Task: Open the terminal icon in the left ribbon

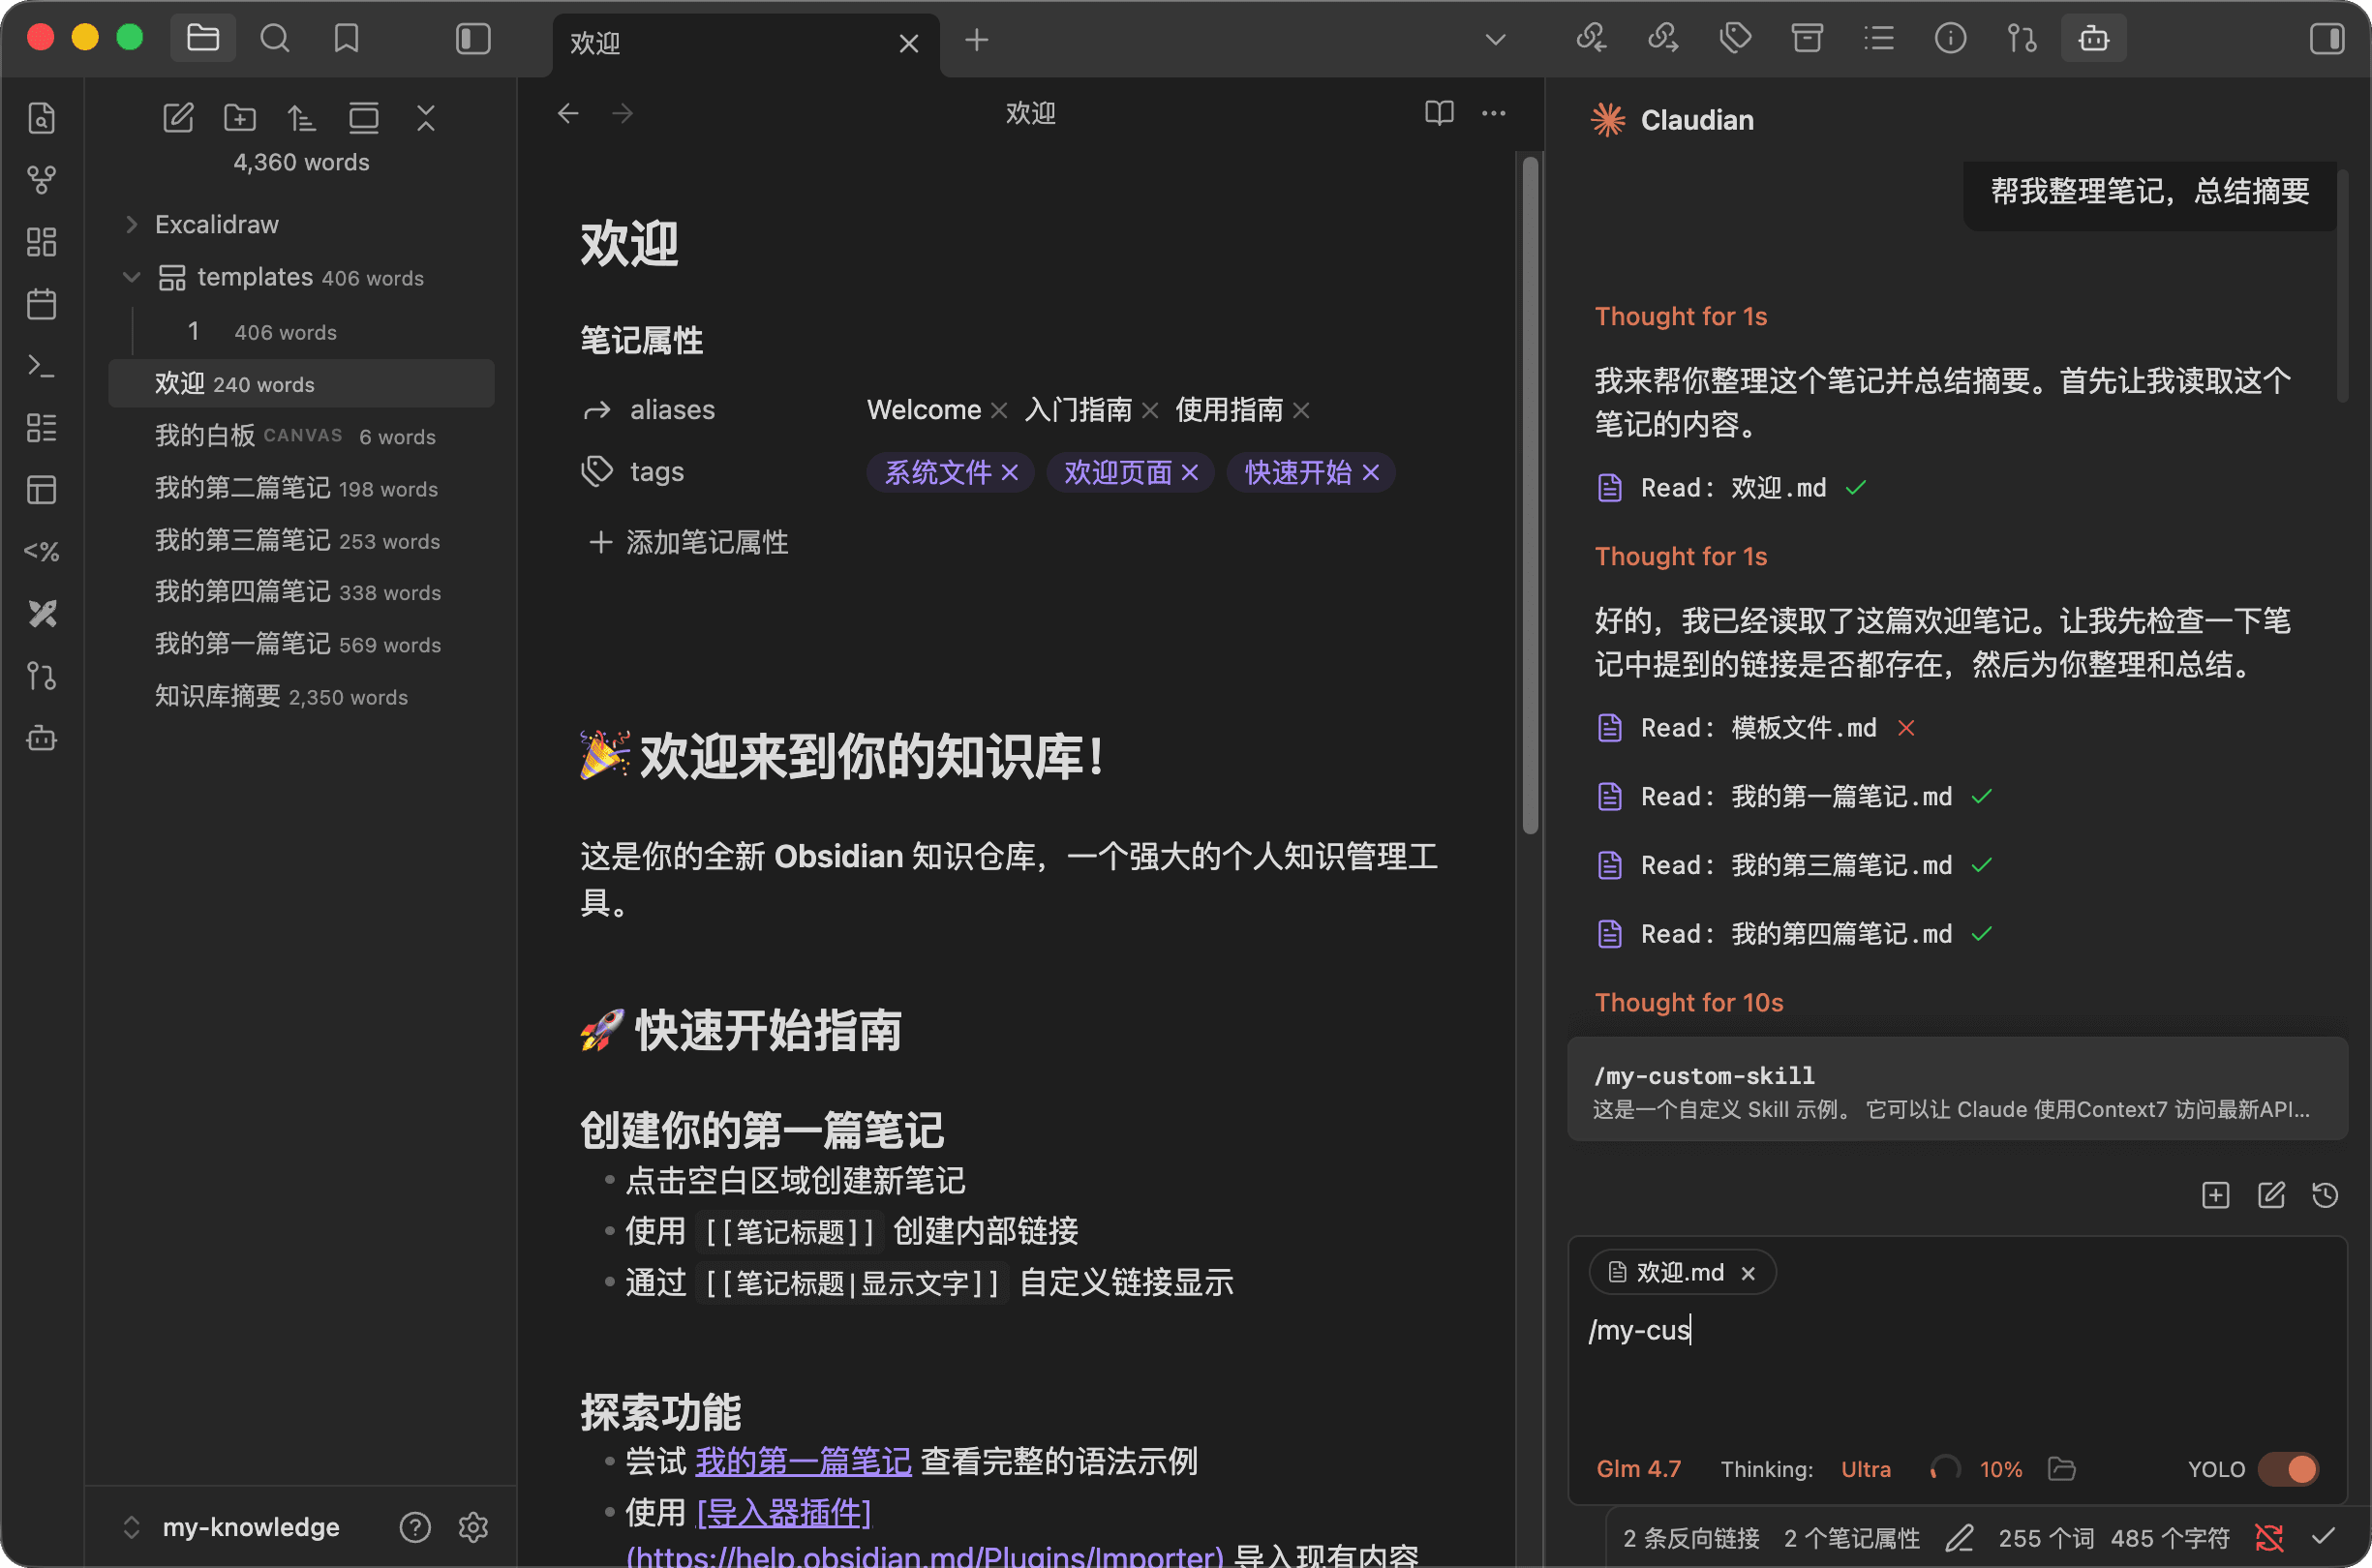Action: click(x=41, y=366)
